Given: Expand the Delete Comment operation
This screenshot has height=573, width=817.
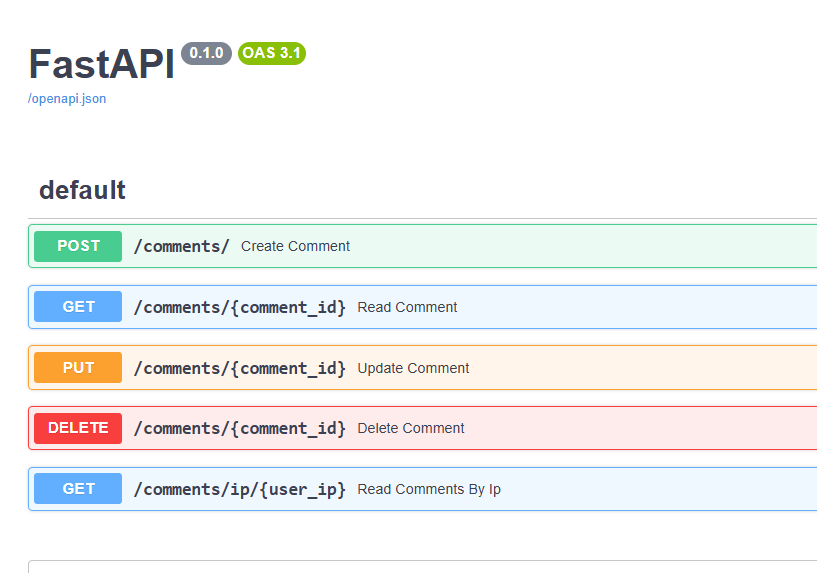Looking at the screenshot, I should (411, 428).
